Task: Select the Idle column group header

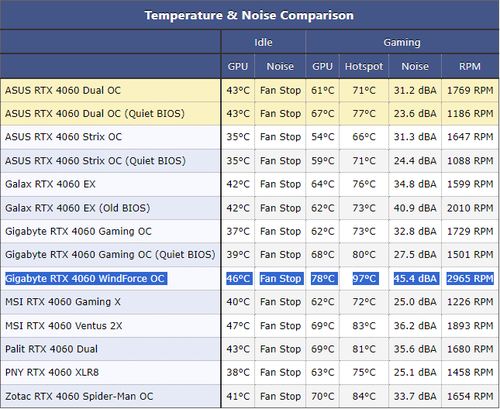Action: (x=263, y=42)
